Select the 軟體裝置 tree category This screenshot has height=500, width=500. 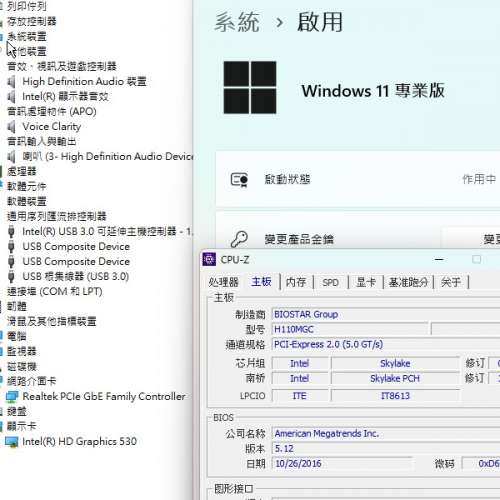pos(27,201)
